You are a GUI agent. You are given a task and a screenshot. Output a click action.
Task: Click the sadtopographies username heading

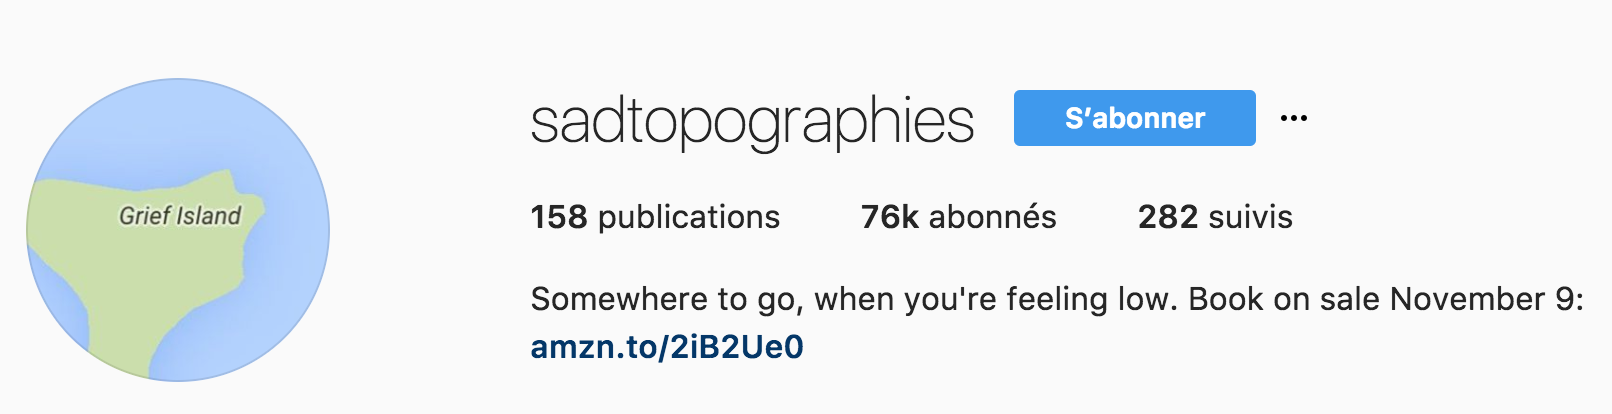point(752,121)
